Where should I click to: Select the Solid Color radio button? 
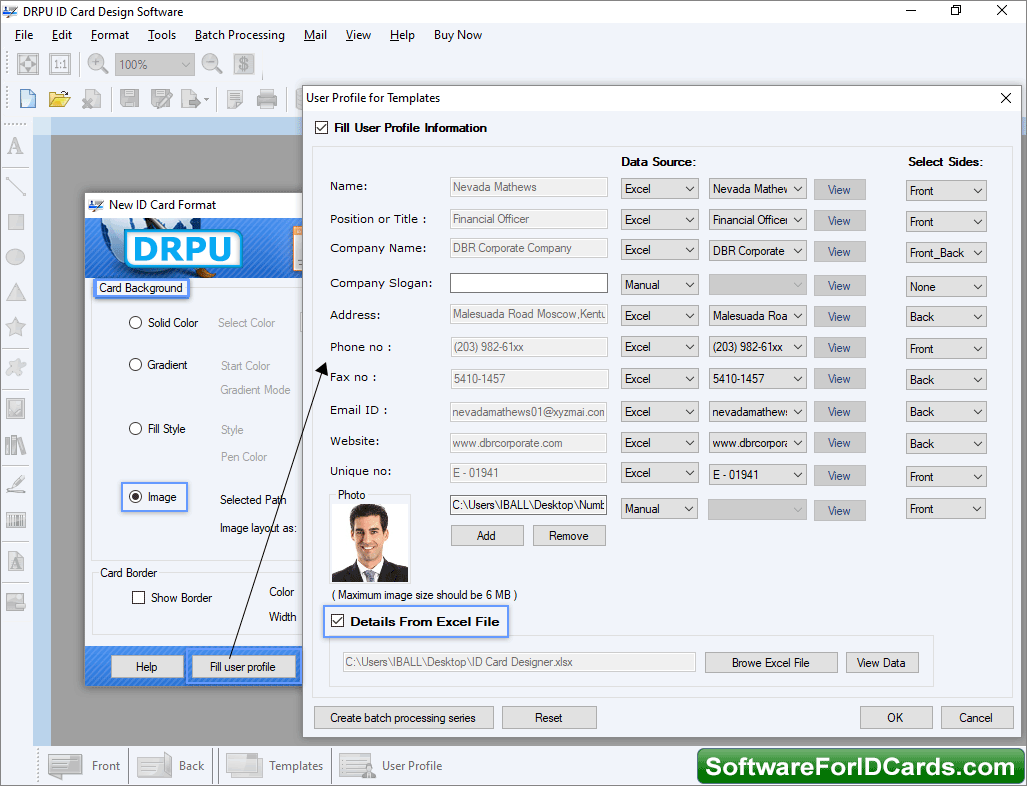[135, 322]
